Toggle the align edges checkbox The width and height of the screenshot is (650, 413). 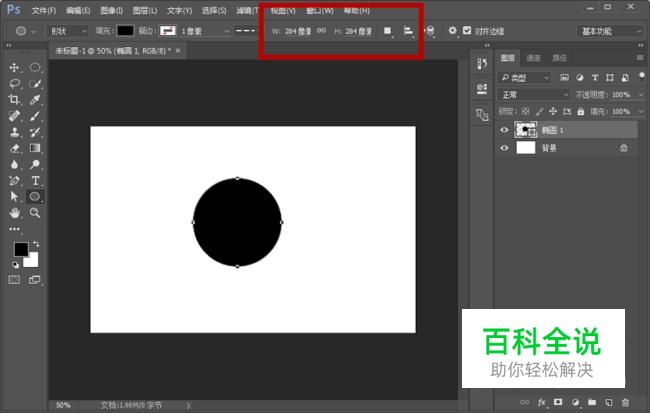(467, 30)
